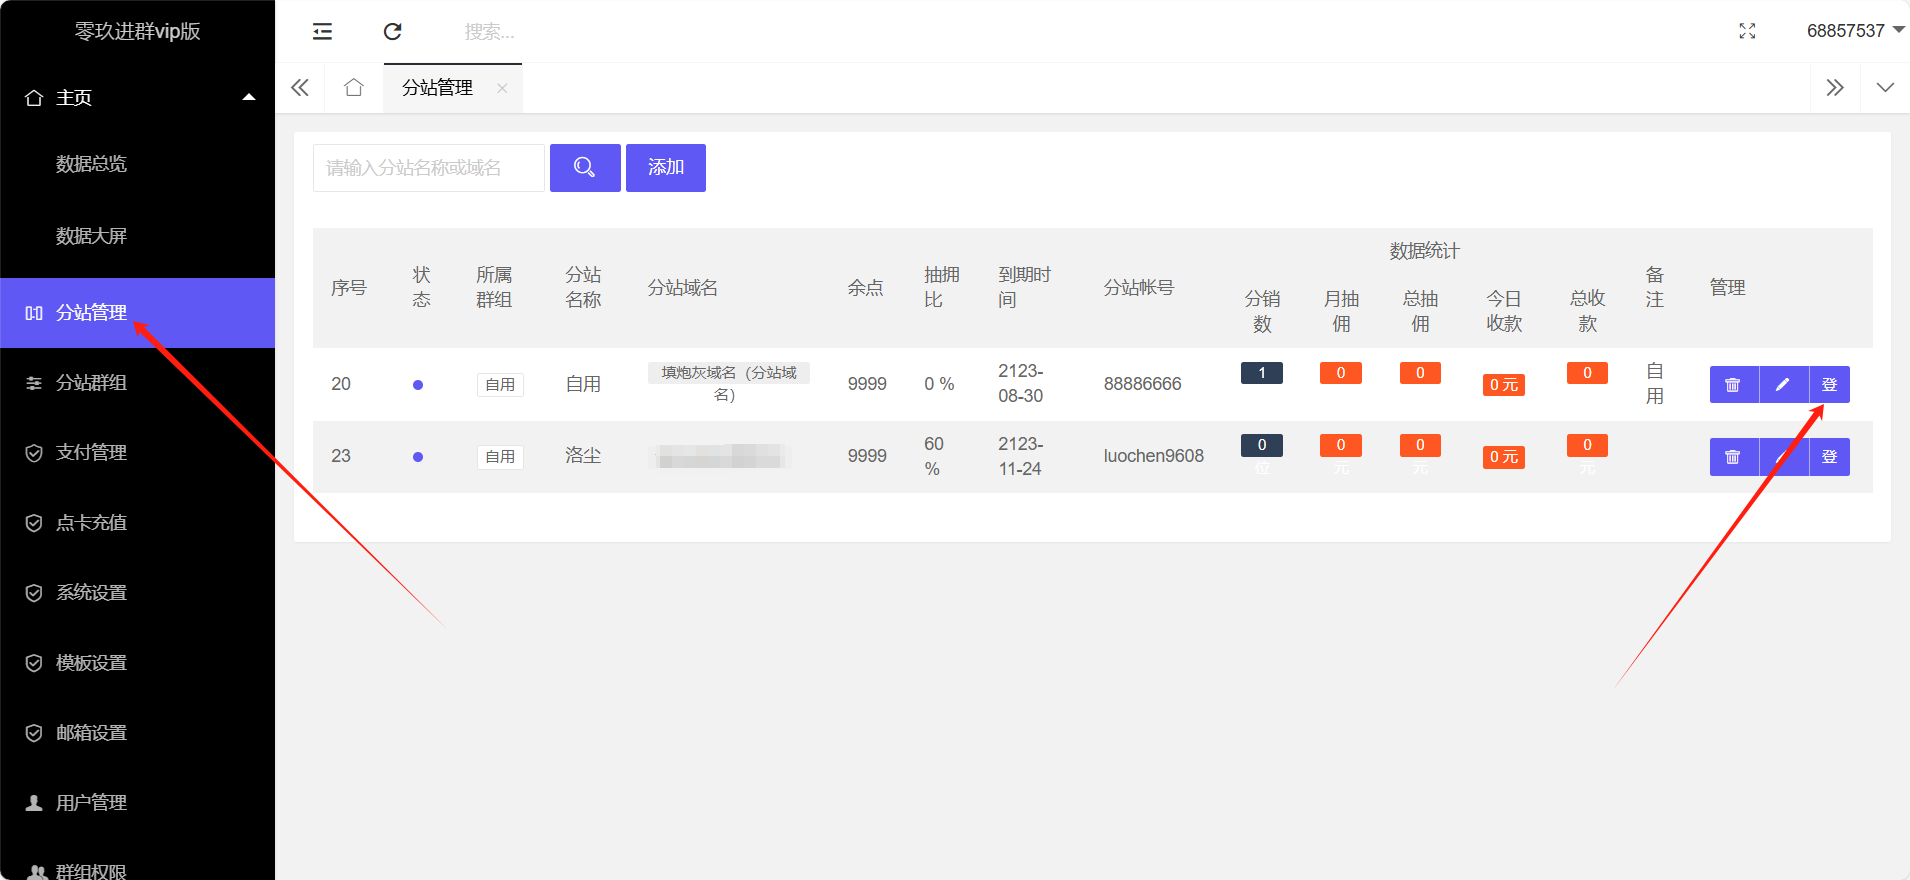Viewport: 1910px width, 880px height.
Task: Click the home icon tab
Action: (x=353, y=88)
